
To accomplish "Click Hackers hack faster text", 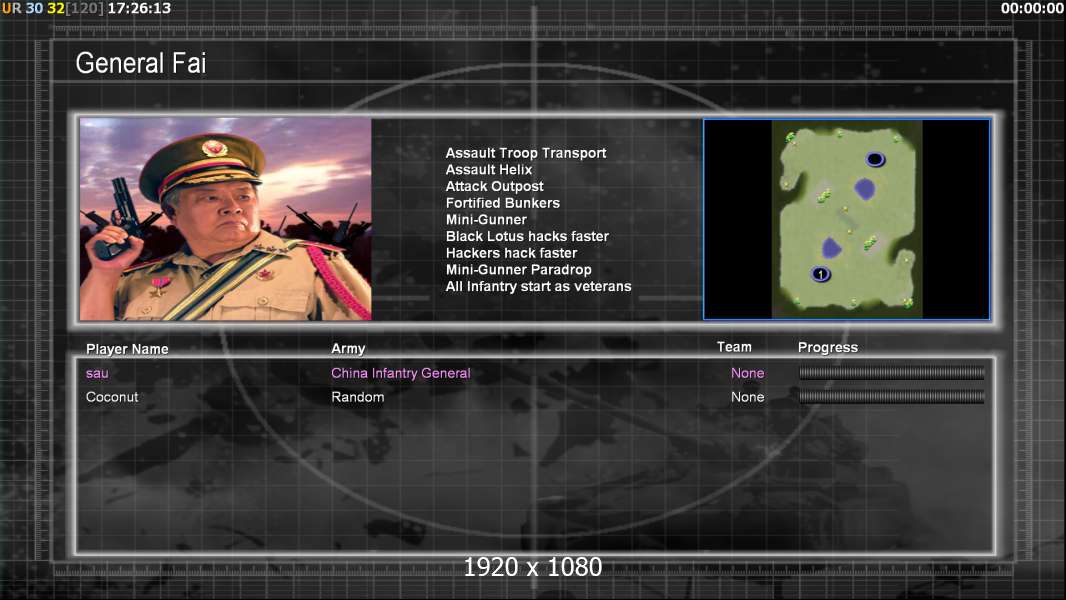I will pos(511,253).
